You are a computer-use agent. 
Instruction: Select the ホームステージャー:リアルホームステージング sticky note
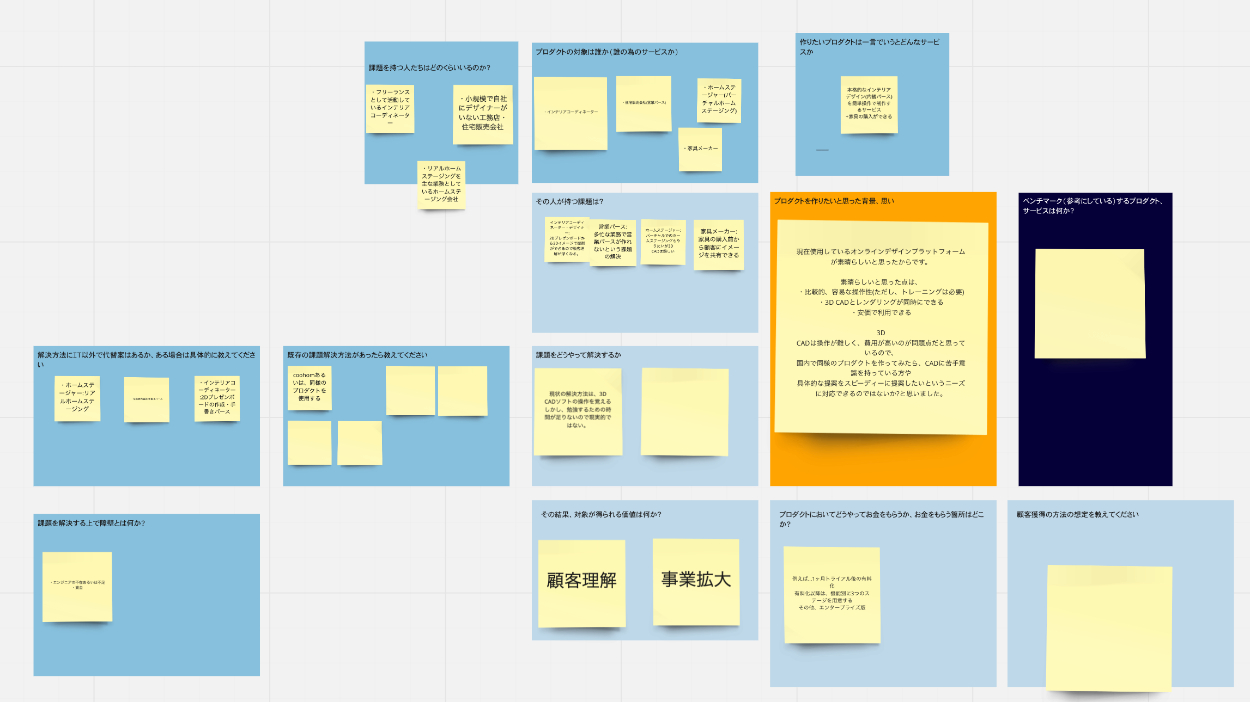[x=77, y=398]
